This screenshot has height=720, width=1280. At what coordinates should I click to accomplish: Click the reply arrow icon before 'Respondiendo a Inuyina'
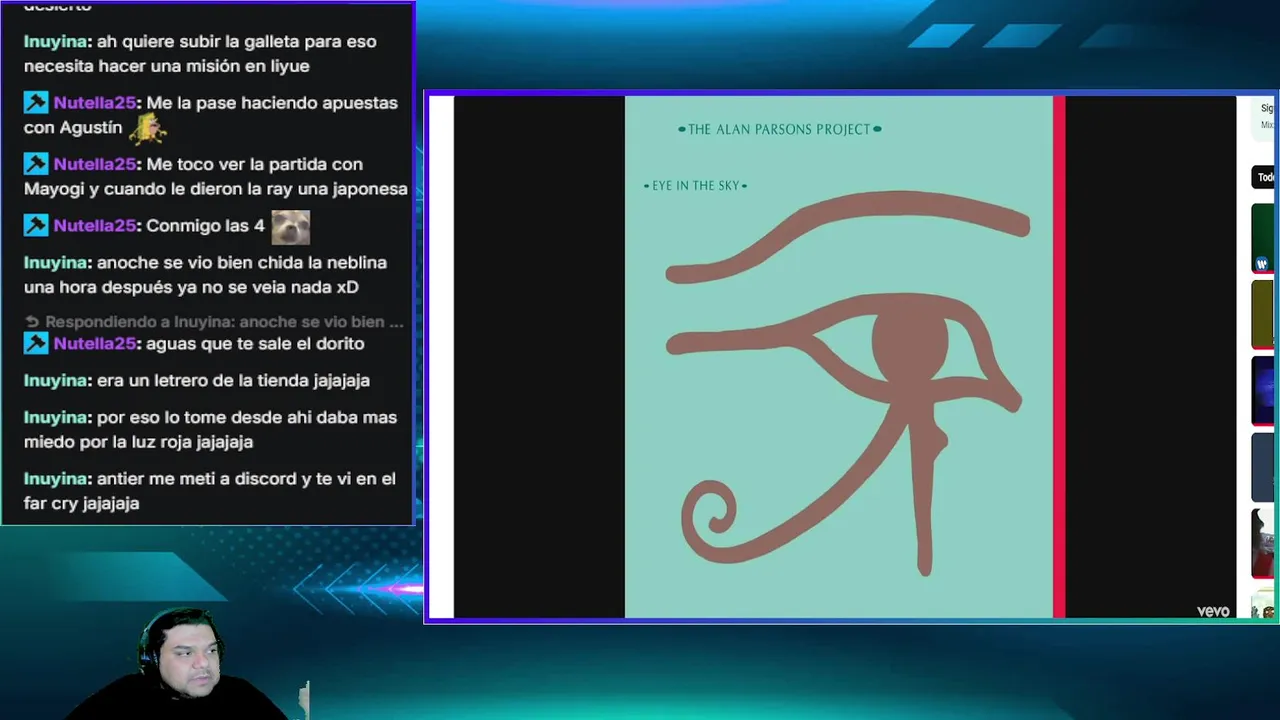[x=32, y=322]
